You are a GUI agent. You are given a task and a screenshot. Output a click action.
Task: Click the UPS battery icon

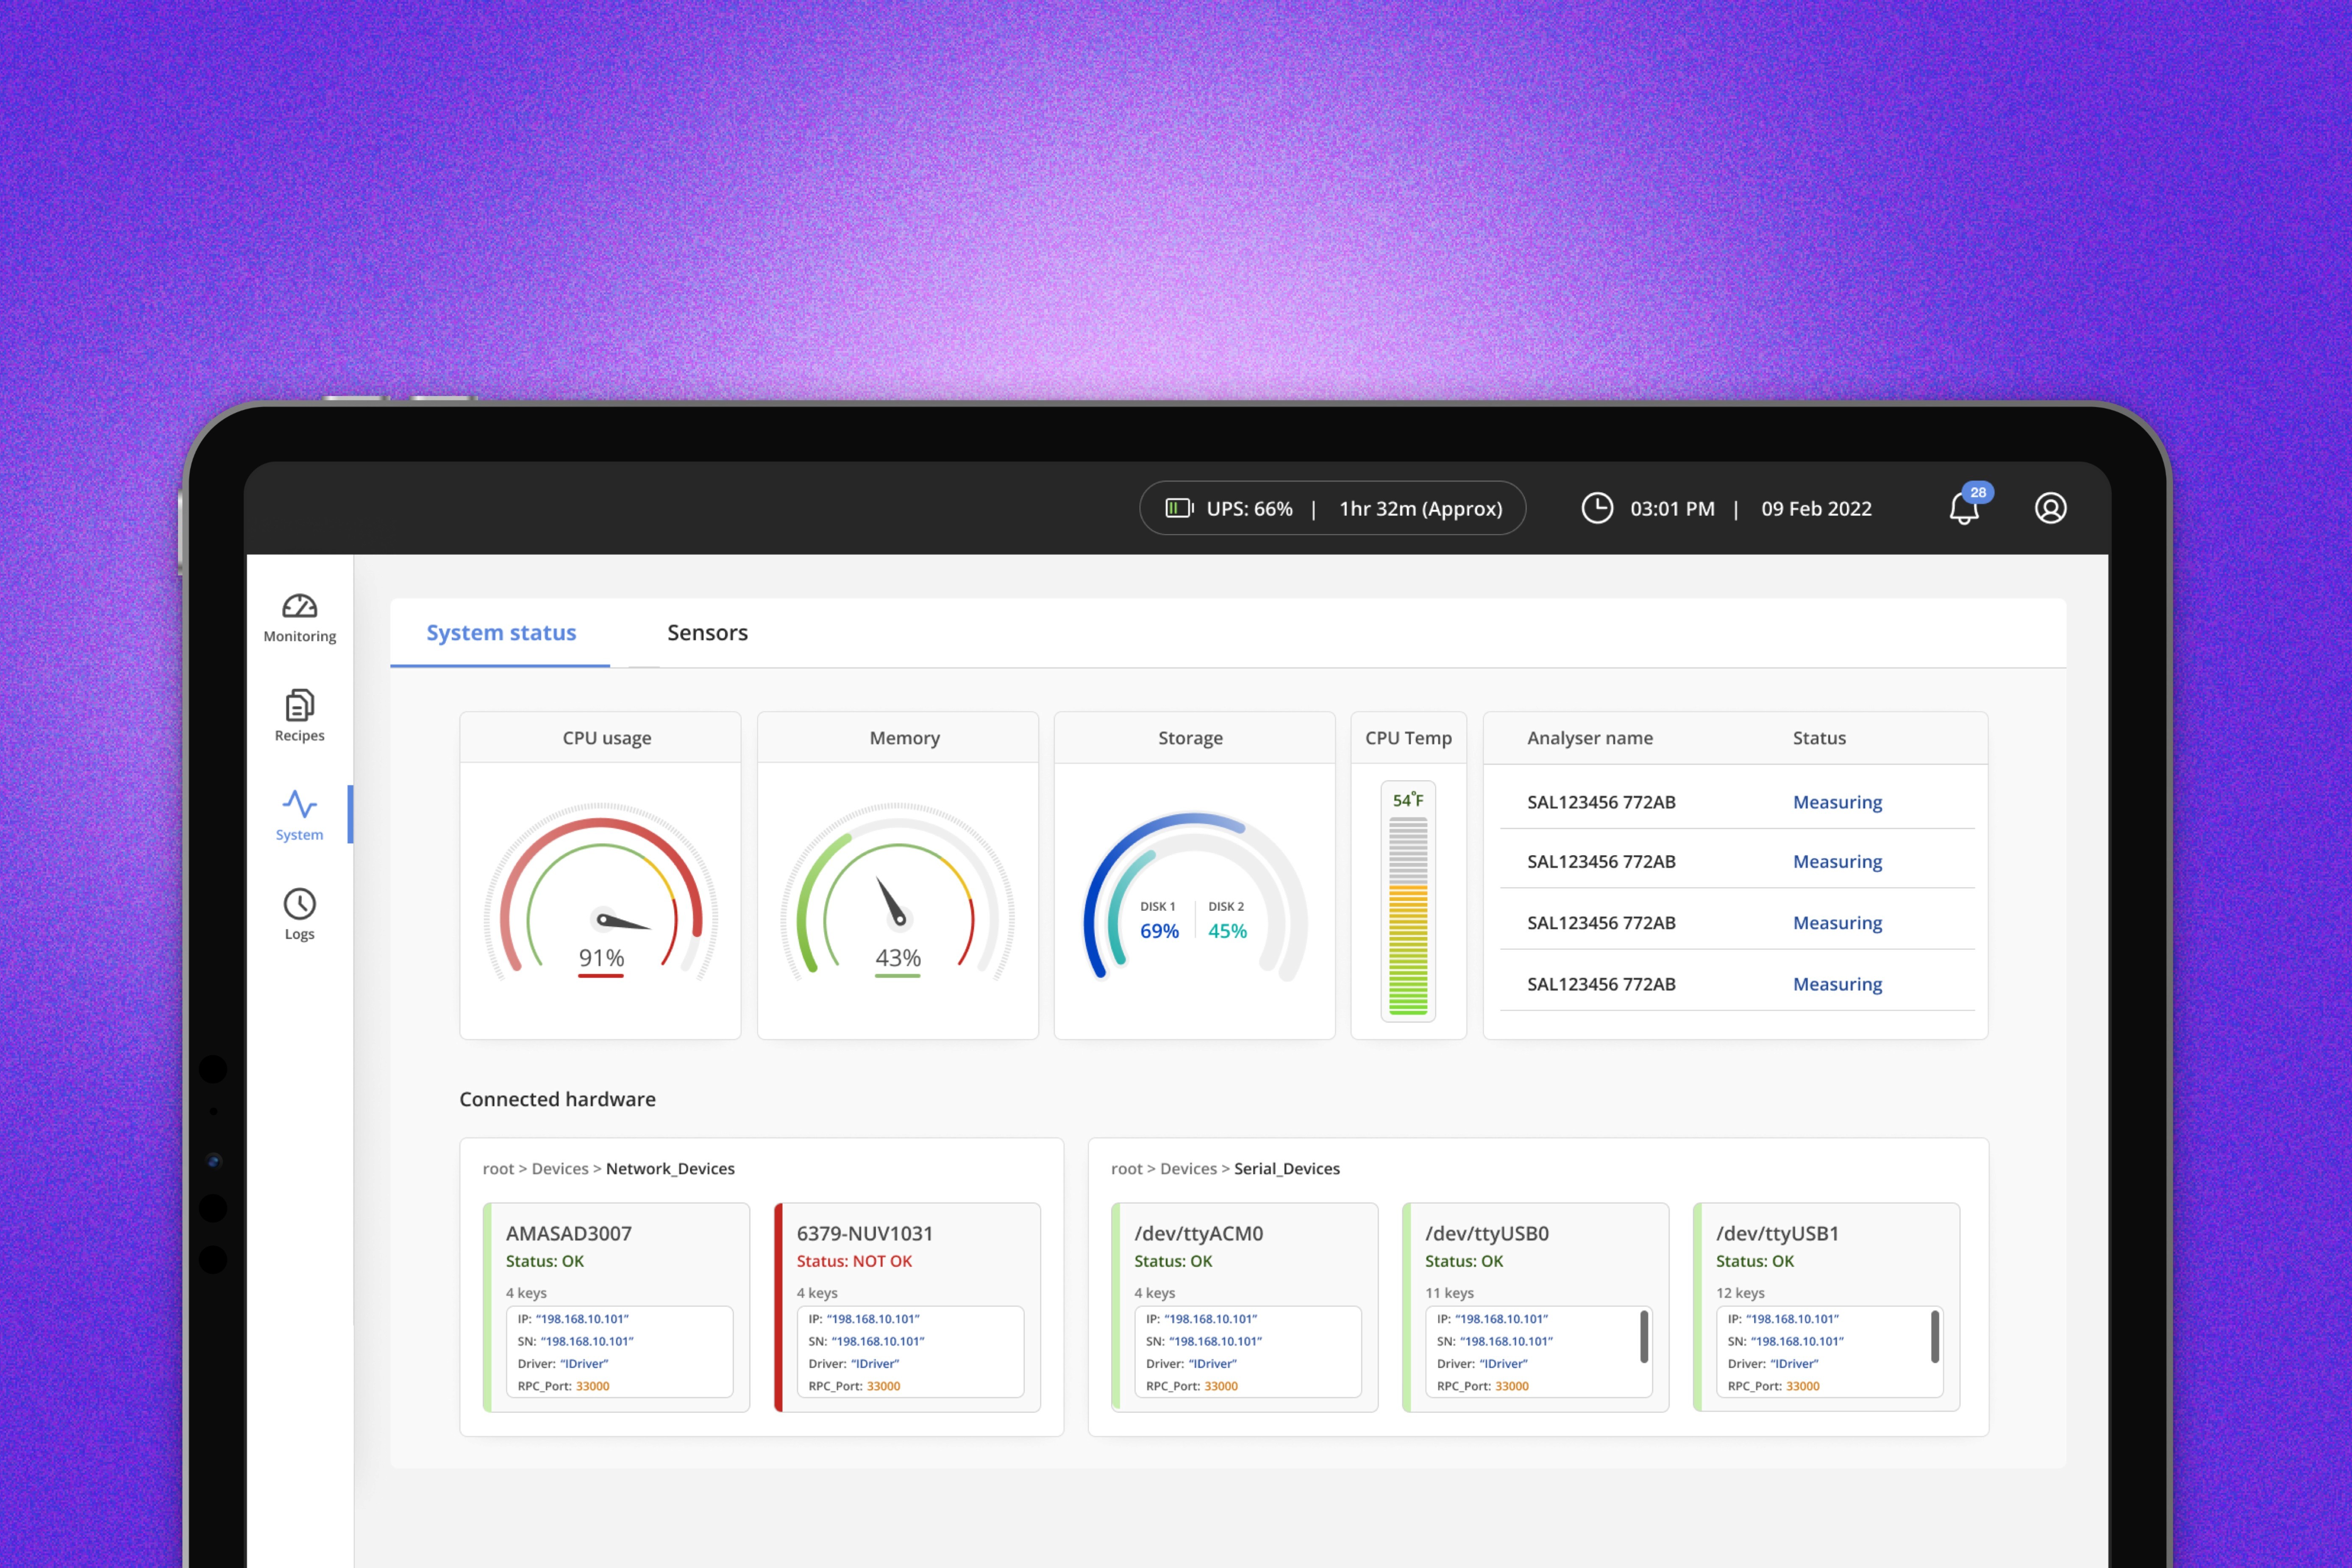tap(1179, 509)
